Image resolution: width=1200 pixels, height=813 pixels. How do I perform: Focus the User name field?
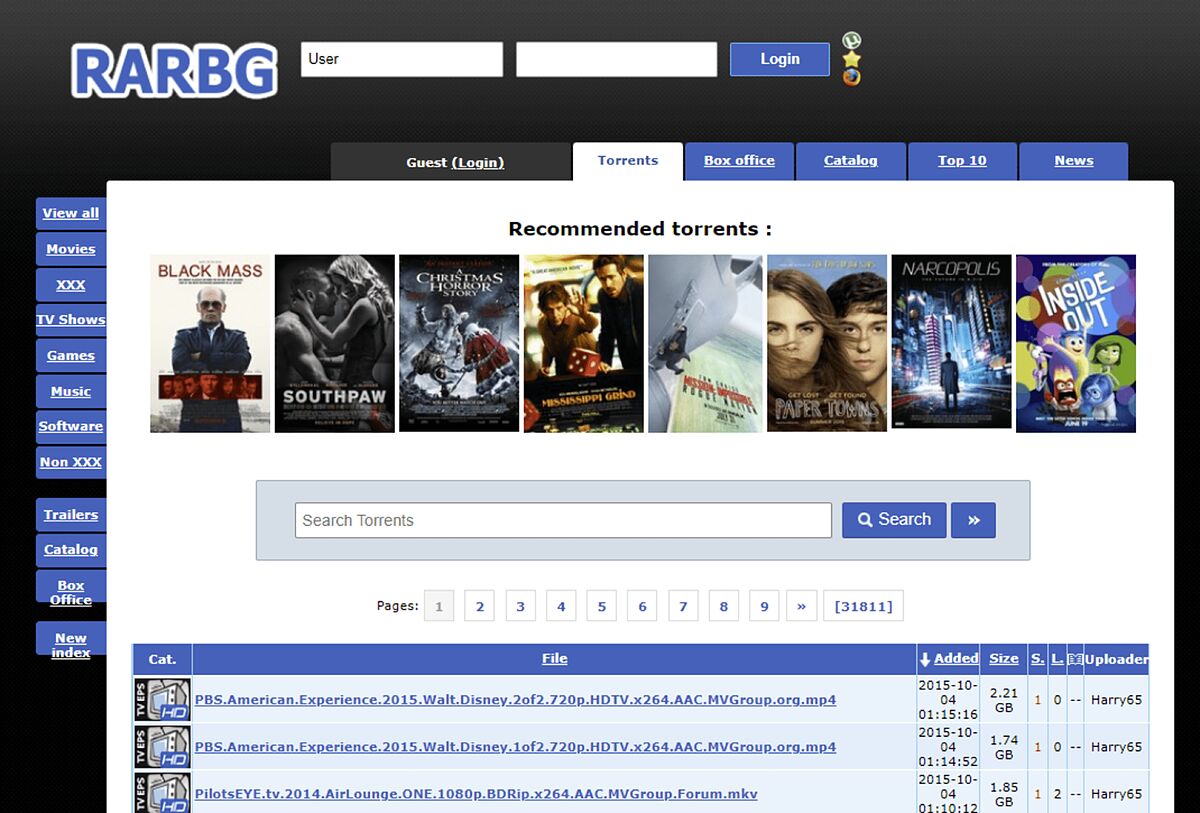click(x=402, y=59)
